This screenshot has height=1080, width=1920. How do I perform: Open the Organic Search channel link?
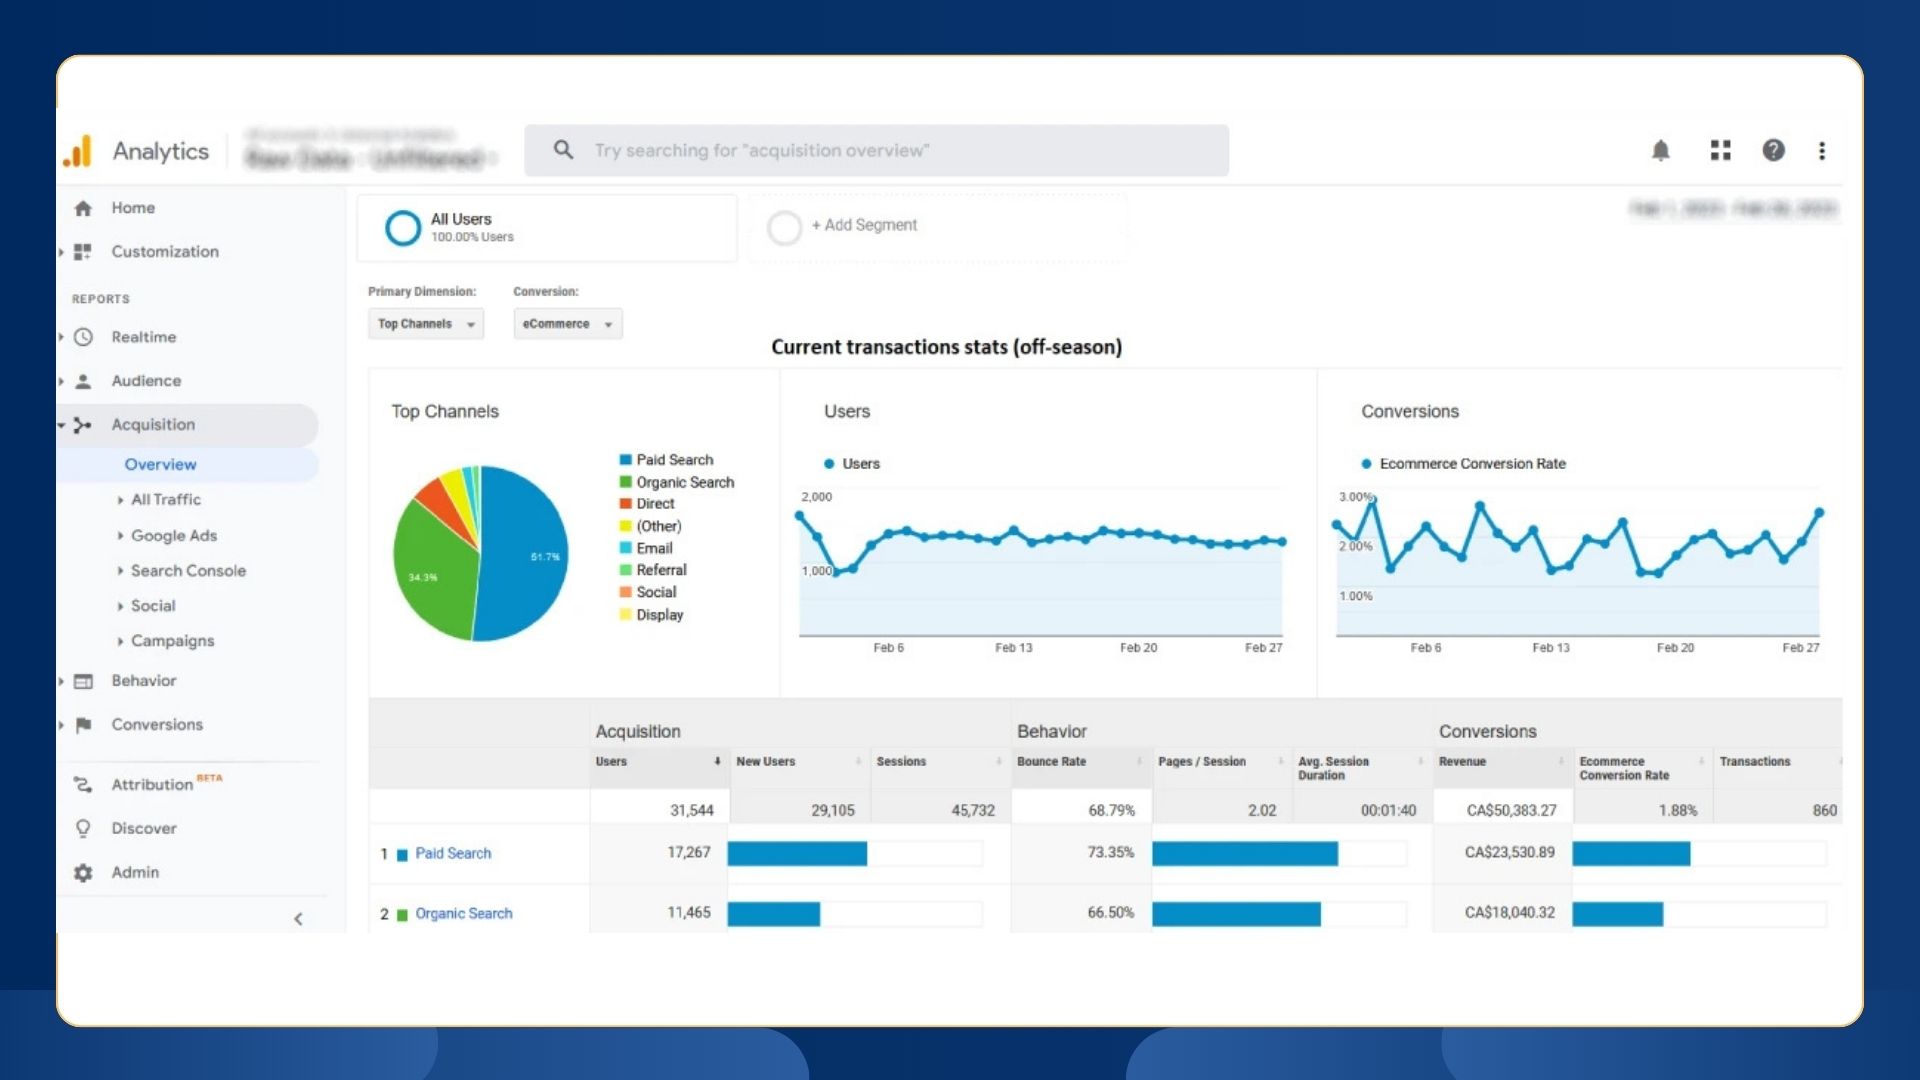464,914
